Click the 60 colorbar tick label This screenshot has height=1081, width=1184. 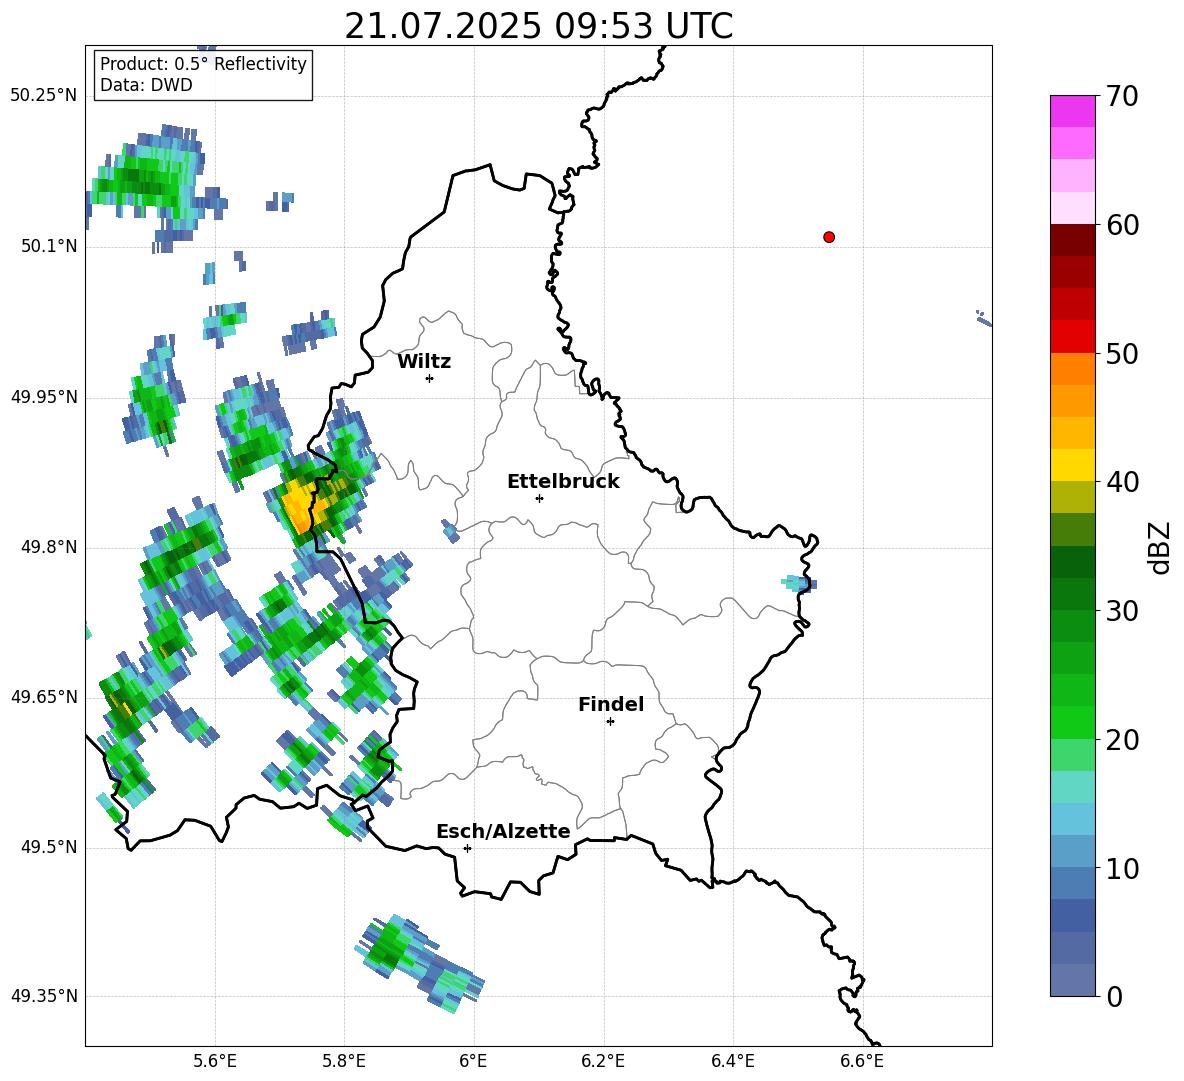(x=1122, y=225)
